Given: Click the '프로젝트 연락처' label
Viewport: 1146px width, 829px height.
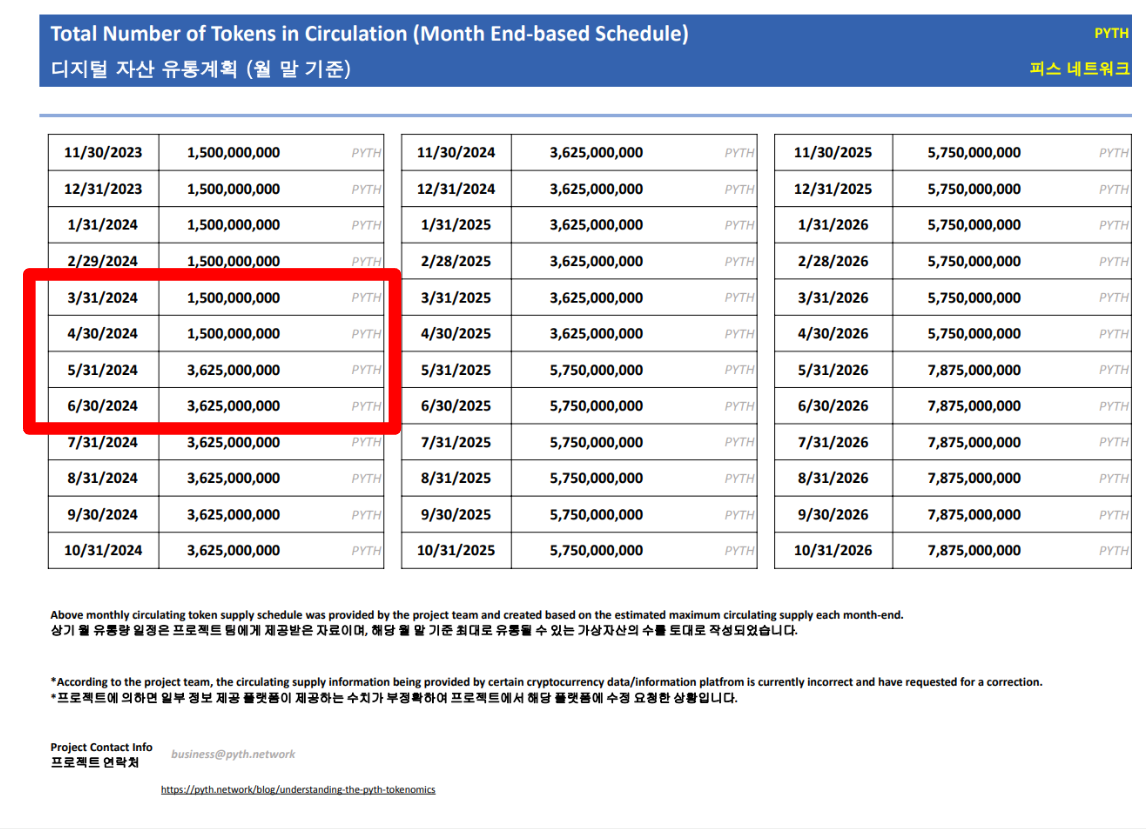Looking at the screenshot, I should tap(94, 762).
